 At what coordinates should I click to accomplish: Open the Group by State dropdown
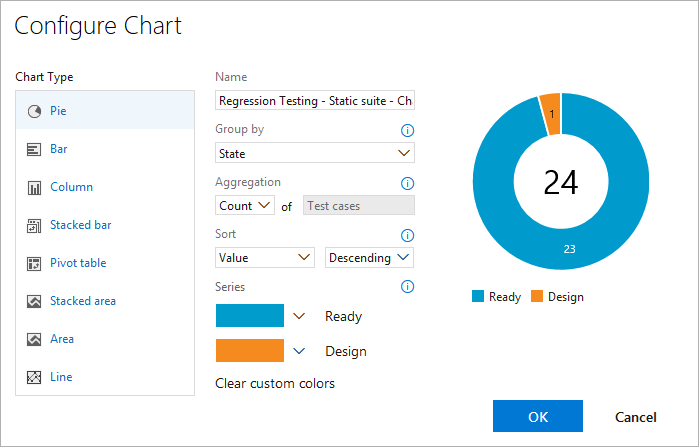click(x=315, y=153)
